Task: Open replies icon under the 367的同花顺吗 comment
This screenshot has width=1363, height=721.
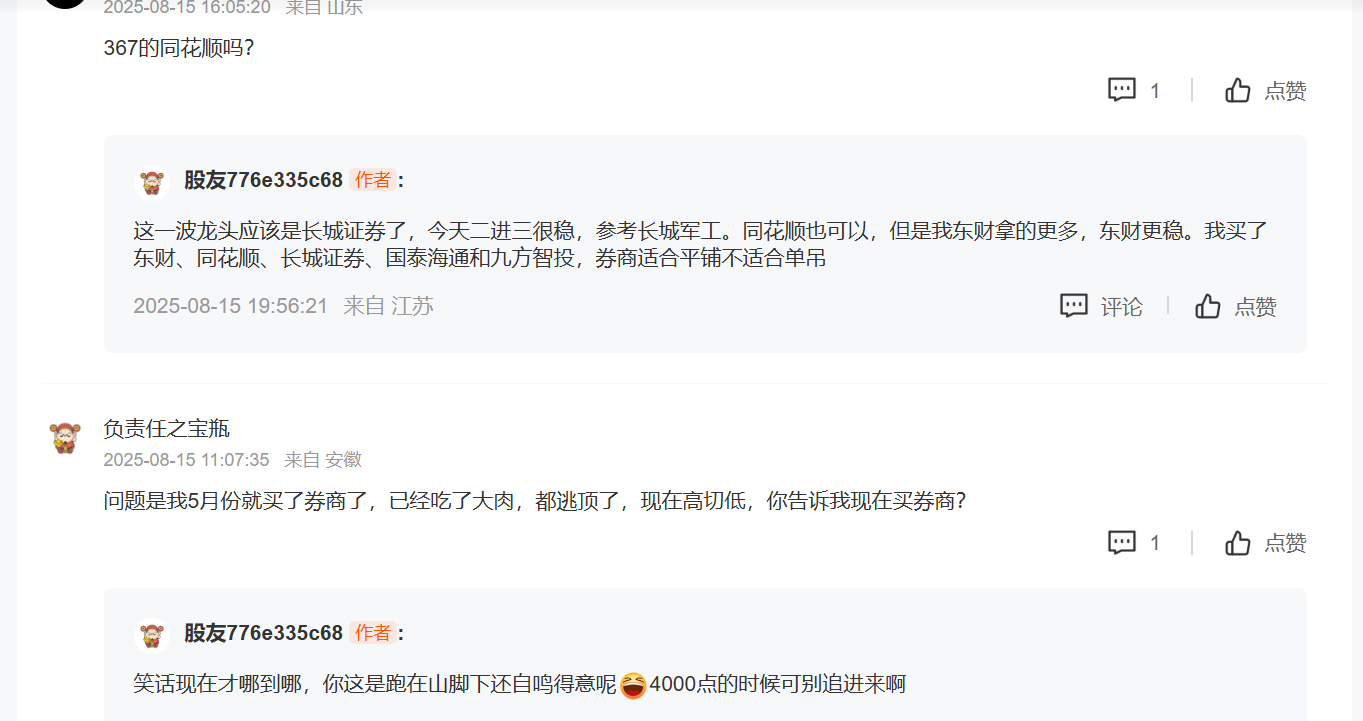Action: click(1122, 90)
